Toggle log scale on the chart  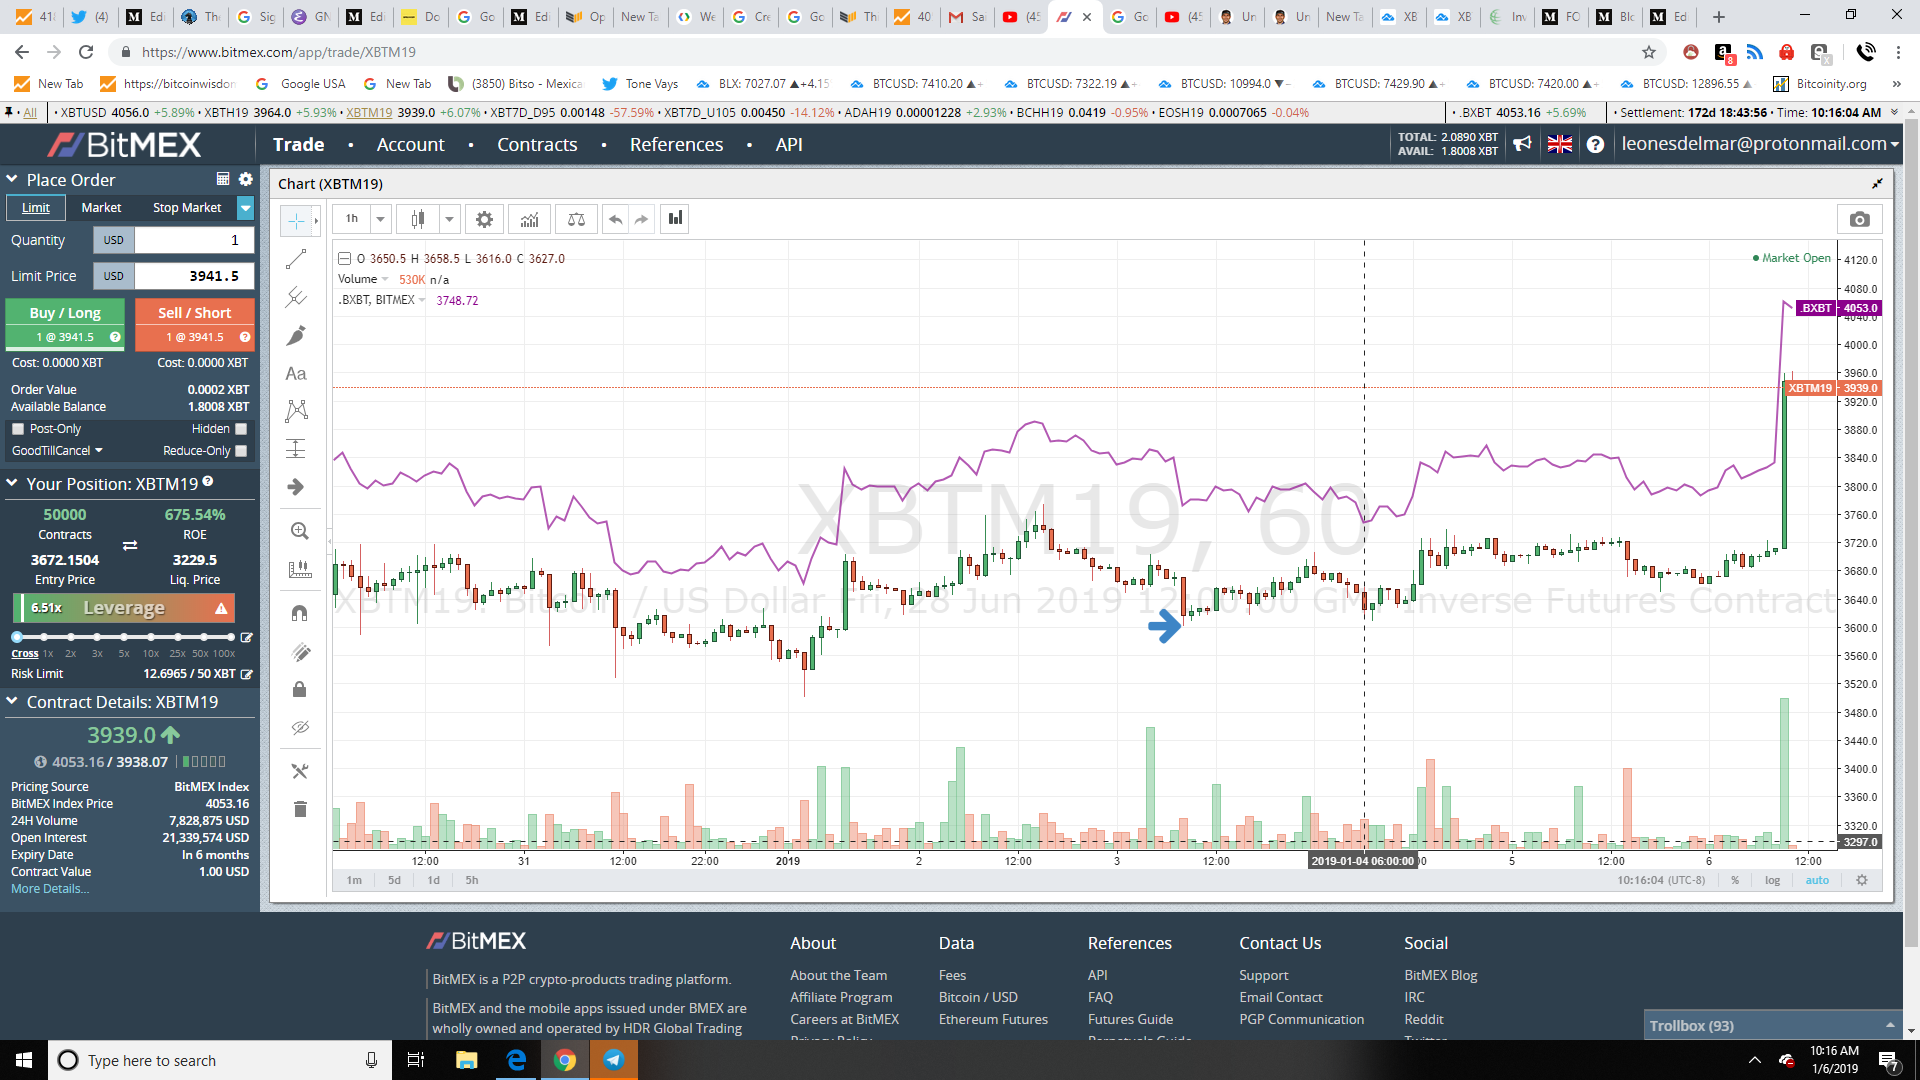(x=1772, y=880)
